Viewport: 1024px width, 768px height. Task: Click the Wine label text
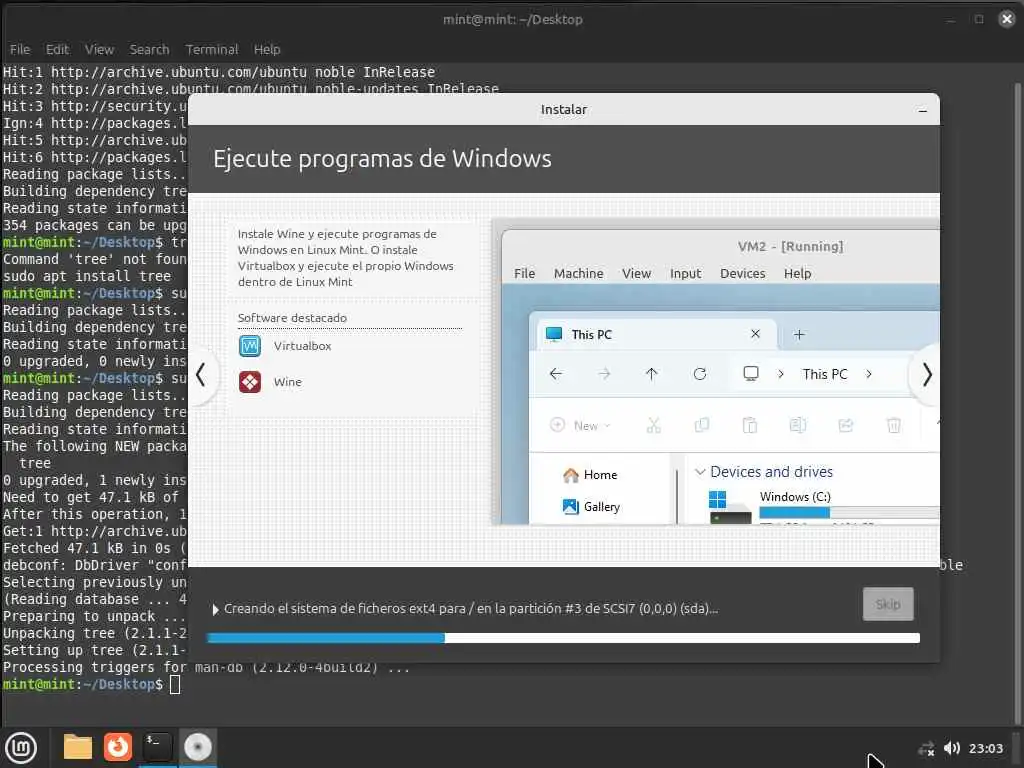pos(287,382)
